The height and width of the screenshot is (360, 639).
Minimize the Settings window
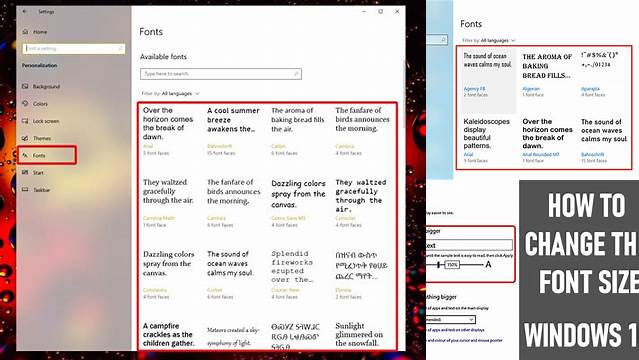coord(364,11)
